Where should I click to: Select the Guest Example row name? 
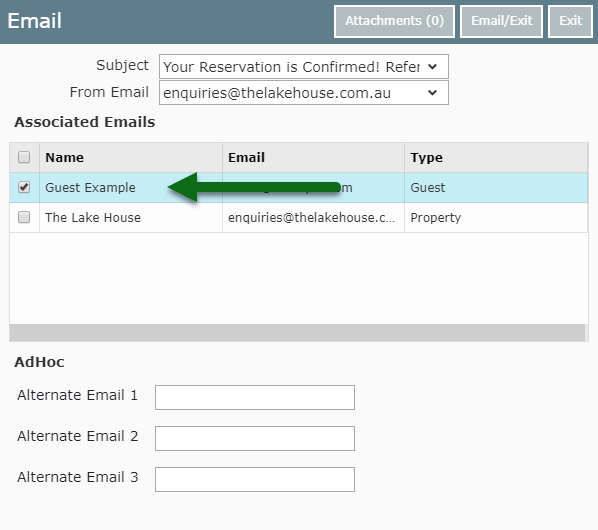pyautogui.click(x=90, y=188)
